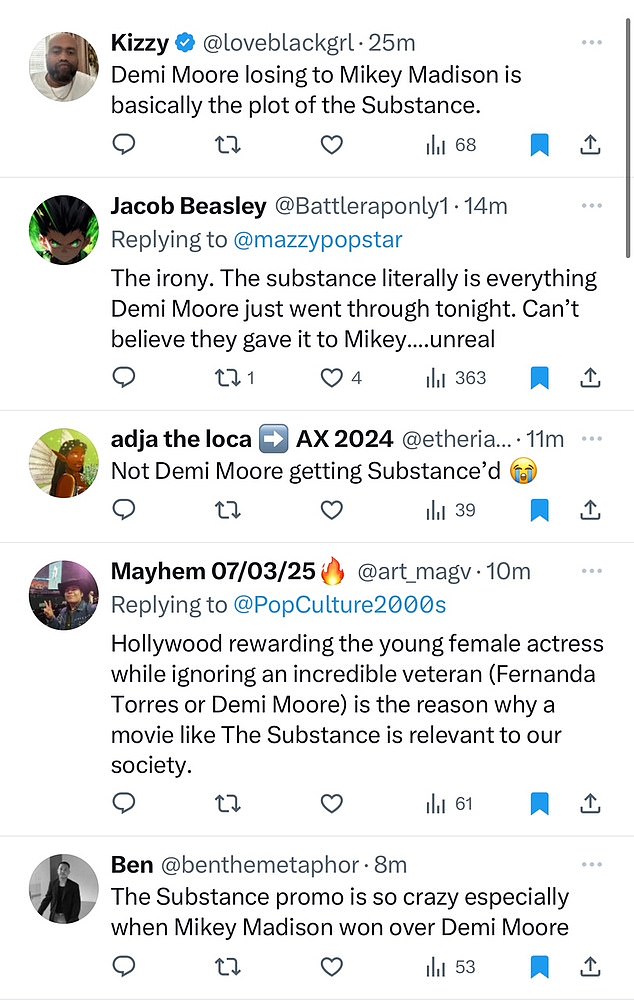634x1004 pixels.
Task: Open three-dot menu on Jacob Beasley's tweet
Action: coord(592,206)
